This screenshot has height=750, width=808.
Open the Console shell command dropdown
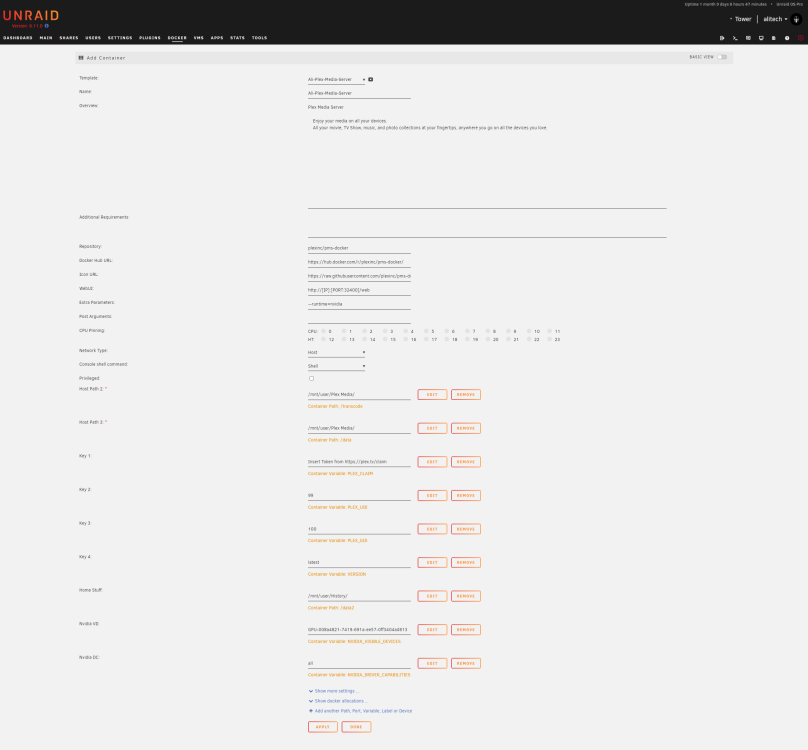[336, 366]
